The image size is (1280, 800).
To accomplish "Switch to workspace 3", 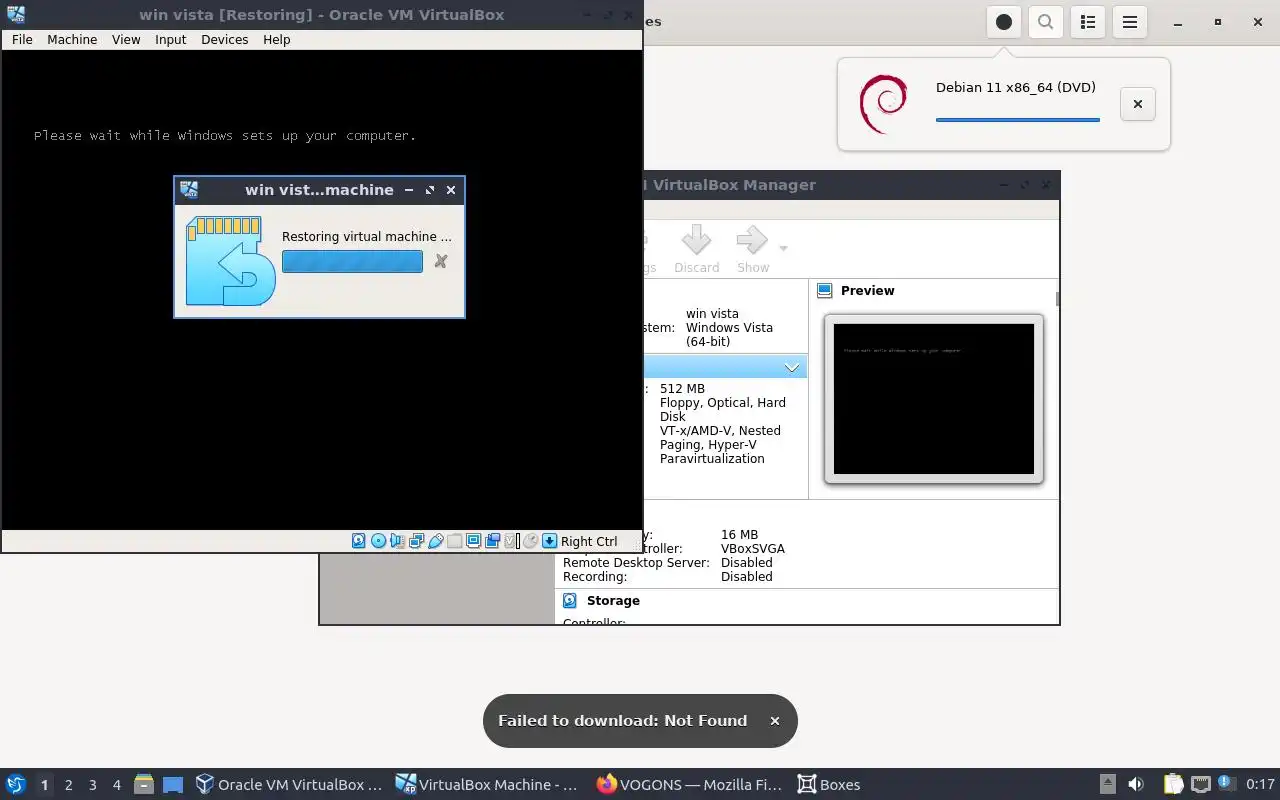I will pos(92,785).
